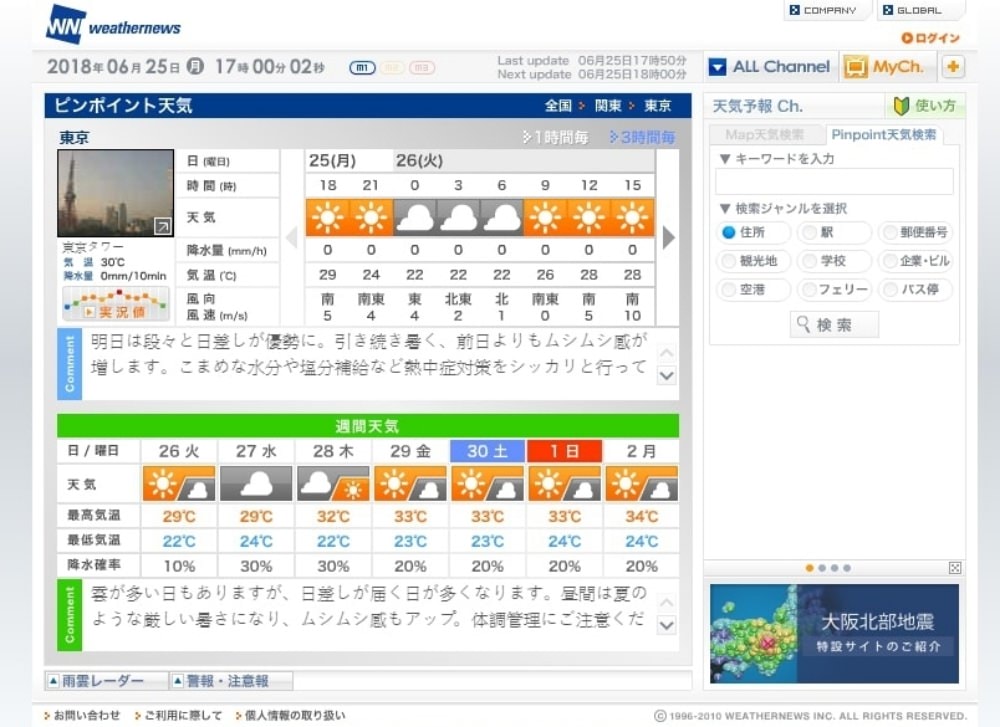Select the 住所 radio button
Image resolution: width=1000 pixels, height=727 pixels.
pos(729,233)
